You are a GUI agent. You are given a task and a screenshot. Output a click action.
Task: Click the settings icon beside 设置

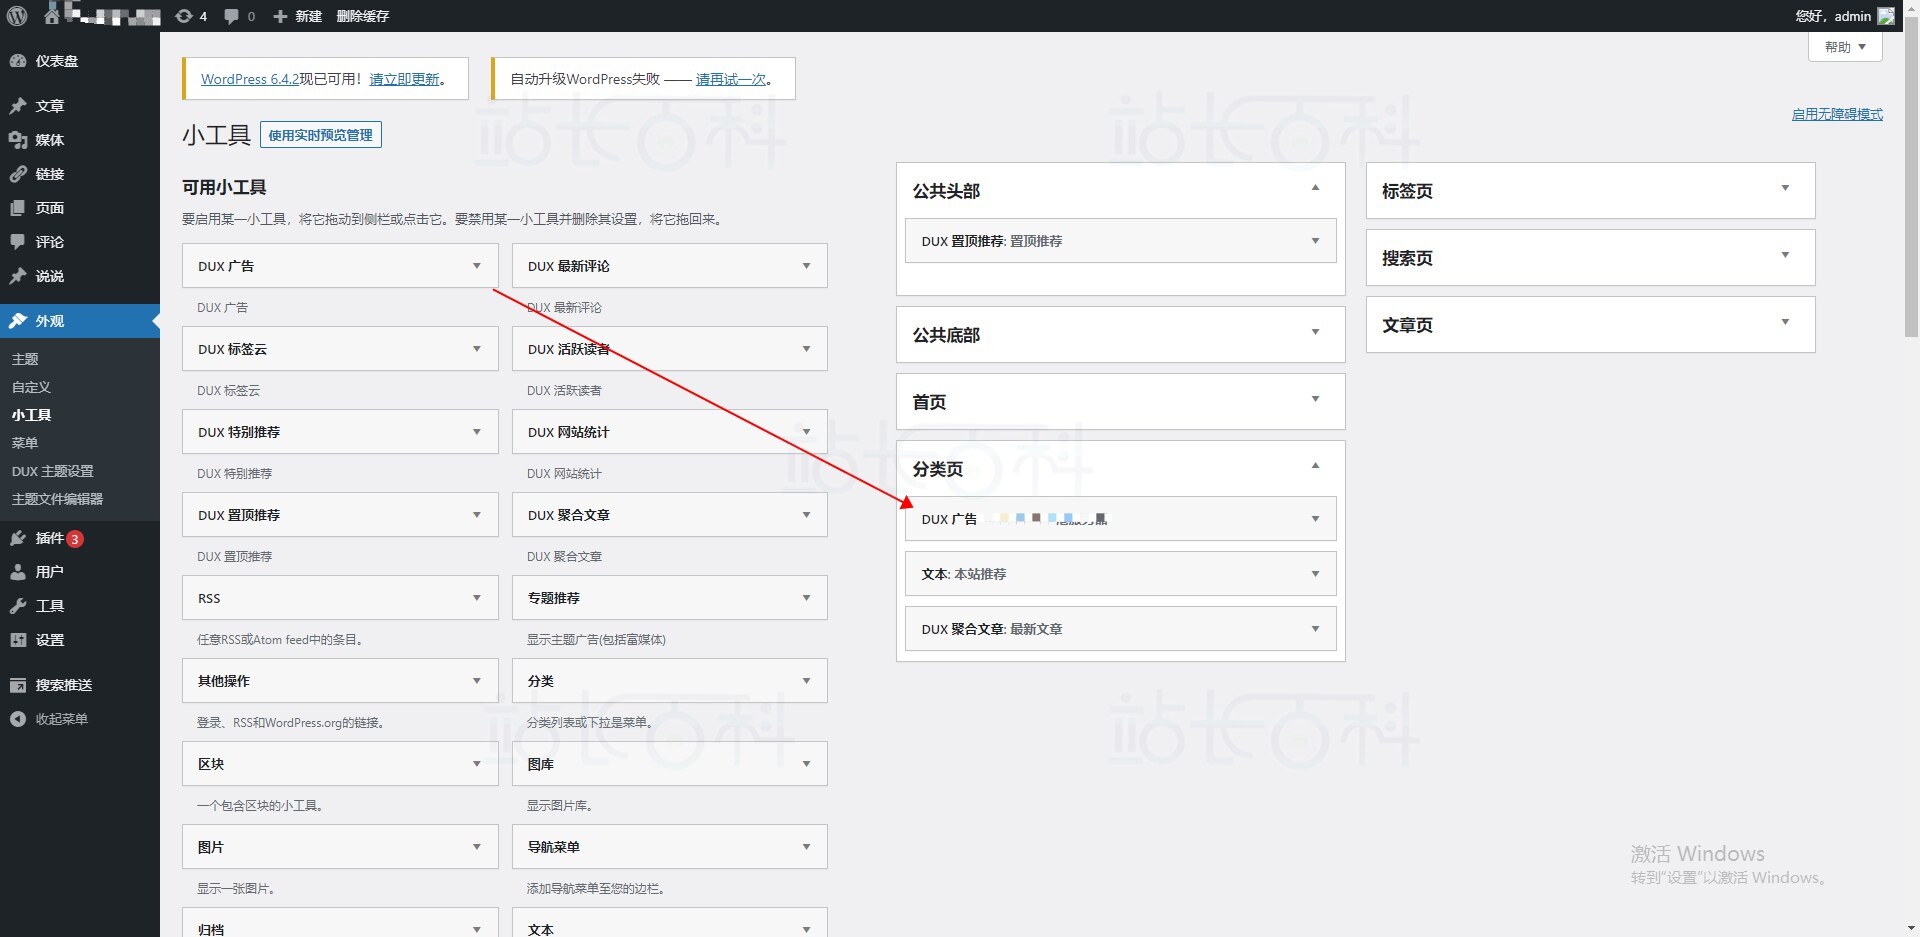tap(18, 640)
